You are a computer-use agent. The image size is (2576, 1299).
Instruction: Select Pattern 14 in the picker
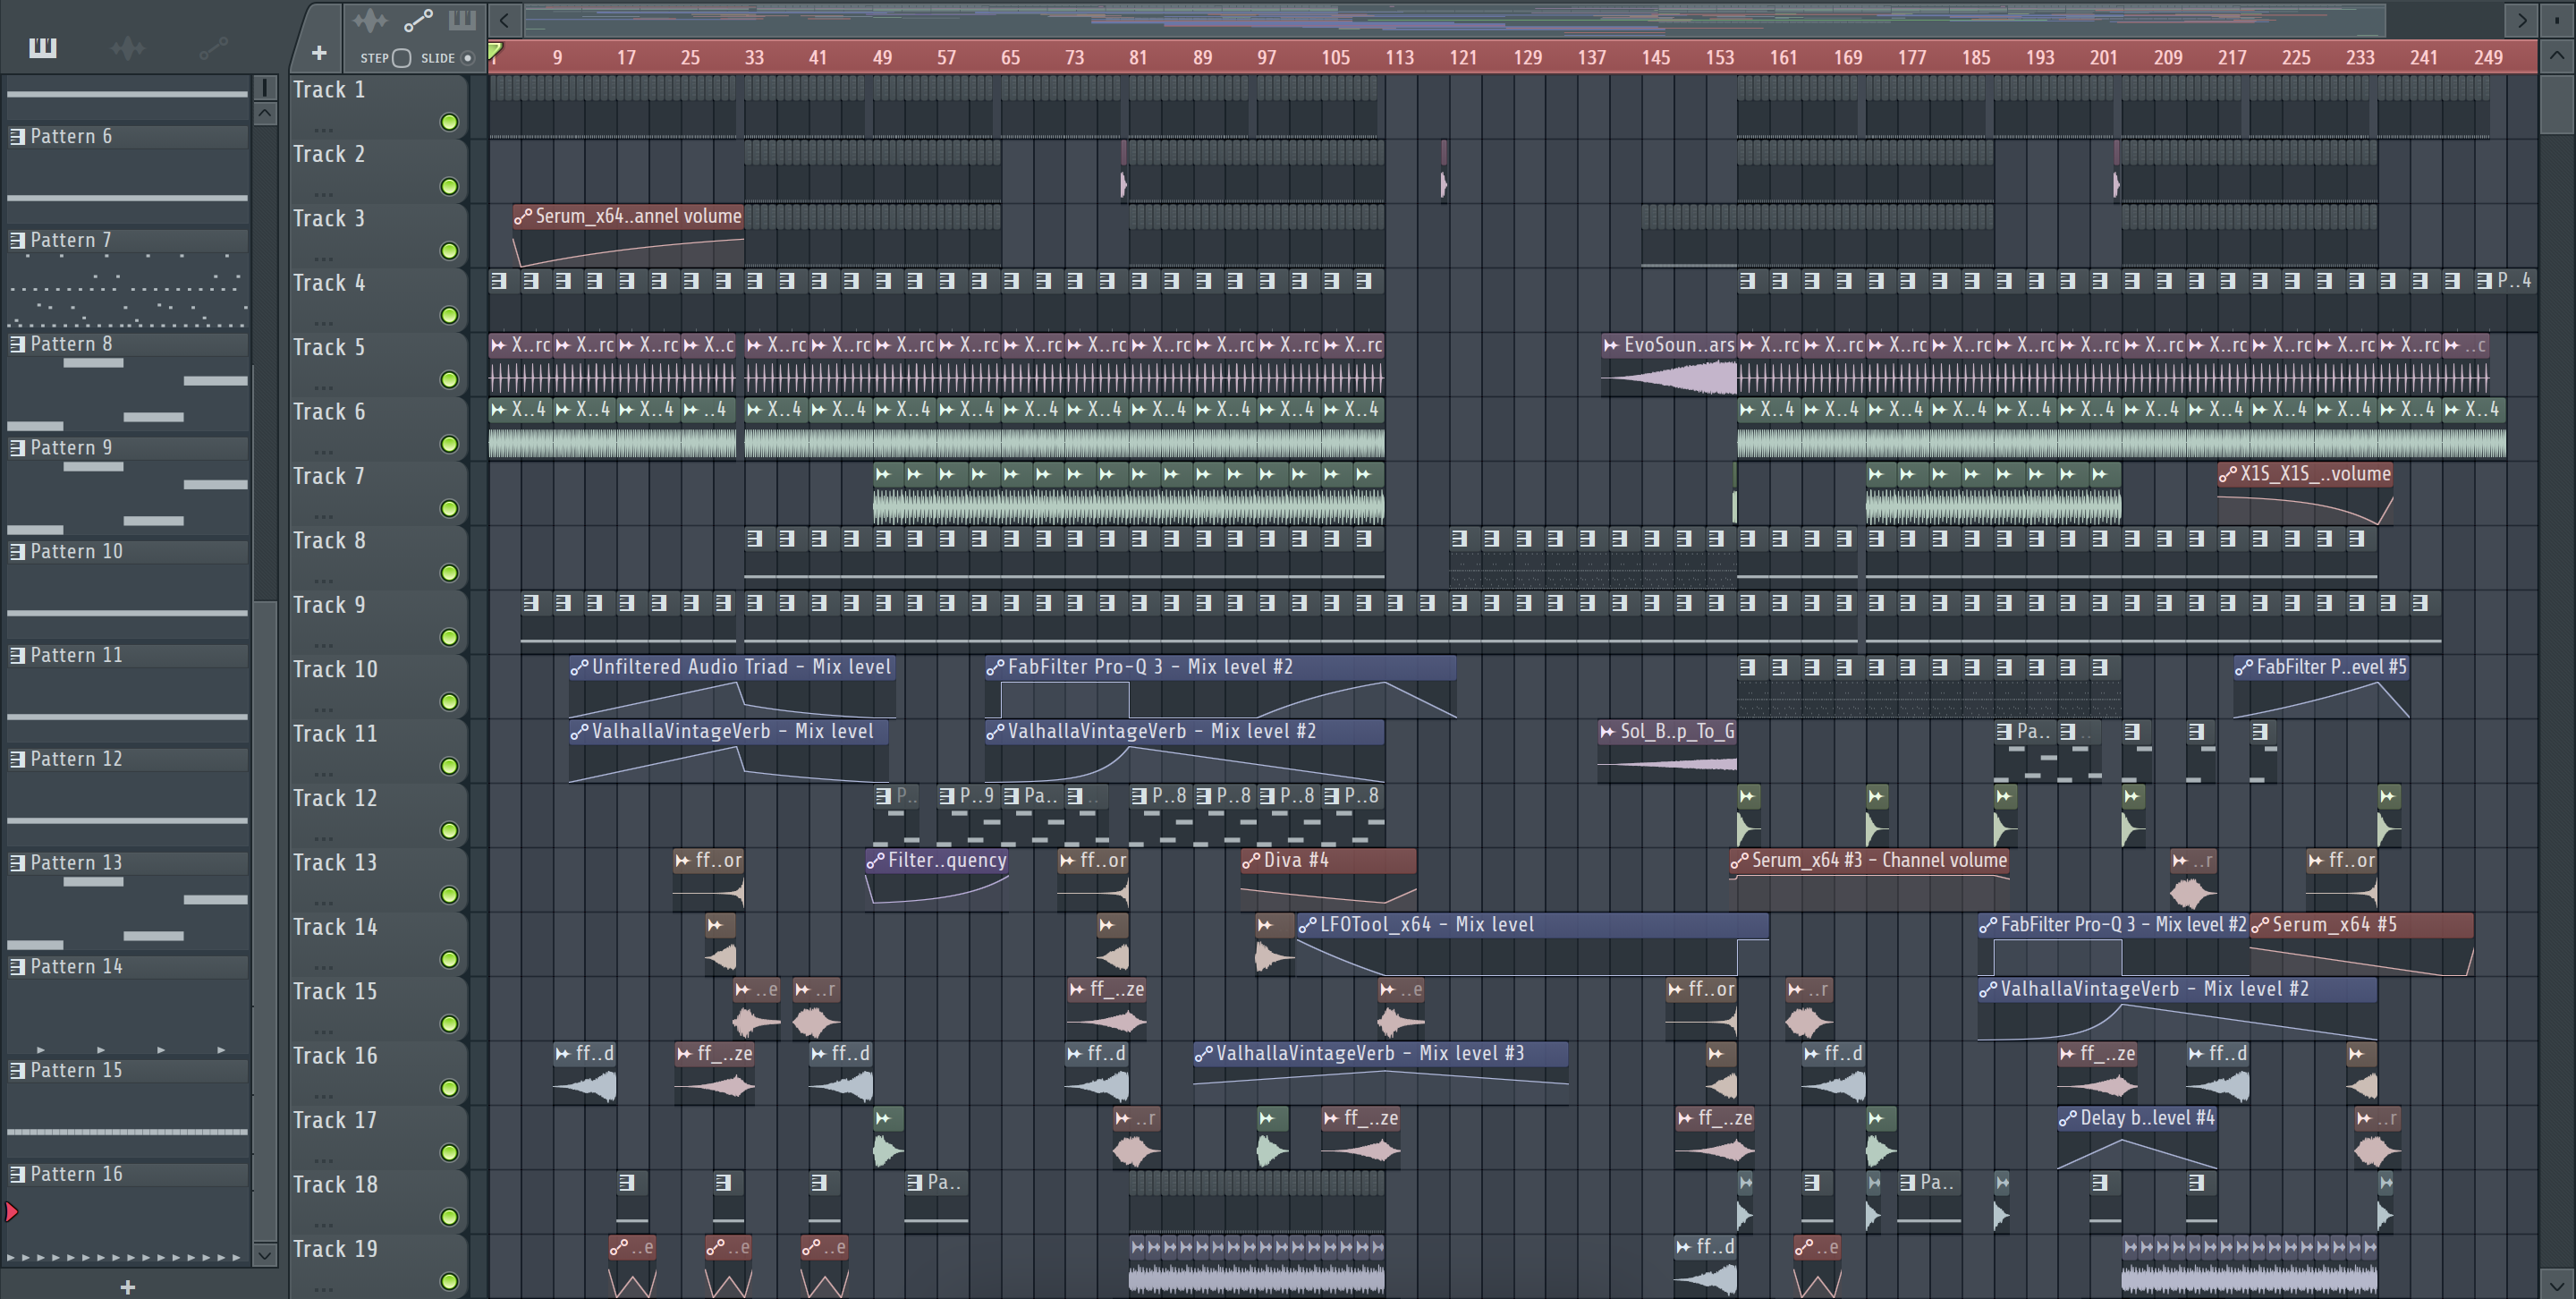click(x=128, y=966)
